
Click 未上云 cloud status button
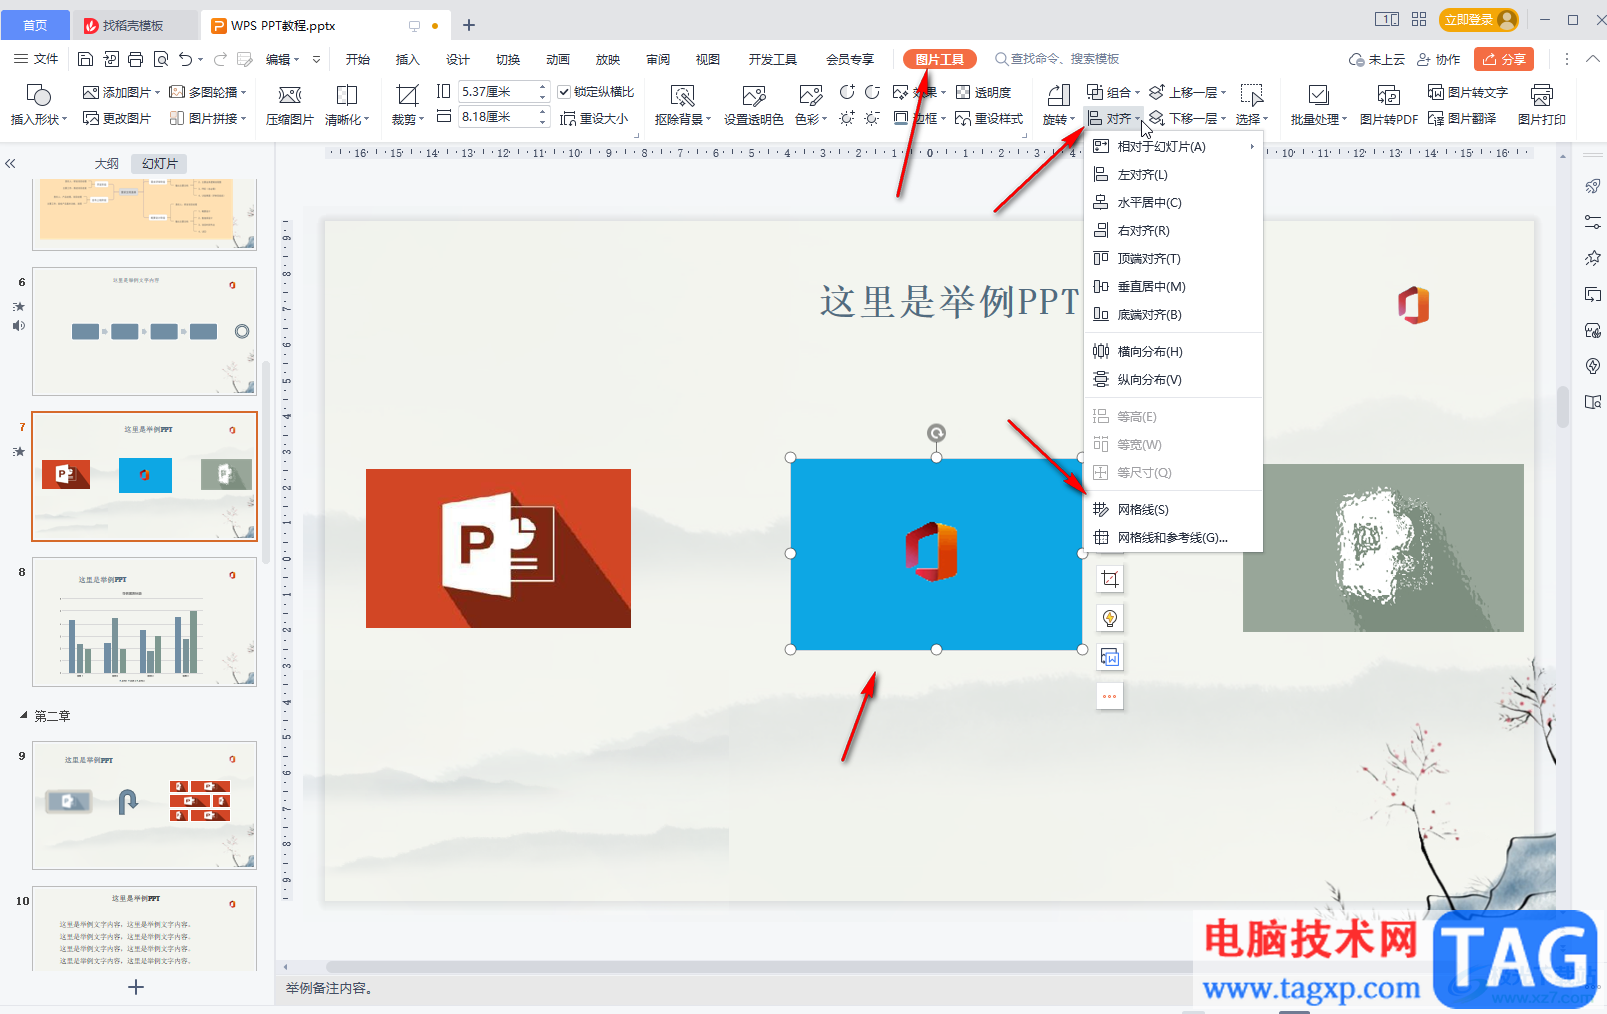pyautogui.click(x=1376, y=59)
